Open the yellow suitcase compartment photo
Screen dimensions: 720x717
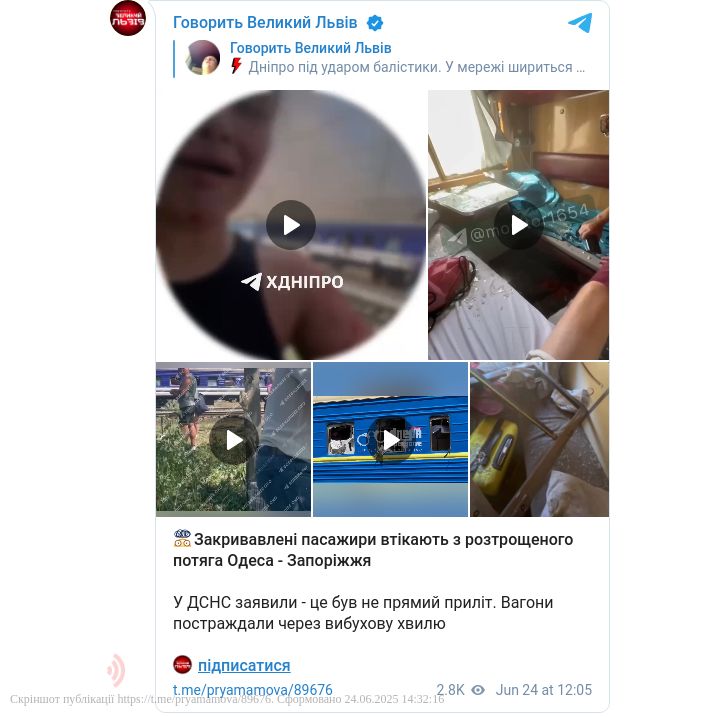pyautogui.click(x=540, y=440)
